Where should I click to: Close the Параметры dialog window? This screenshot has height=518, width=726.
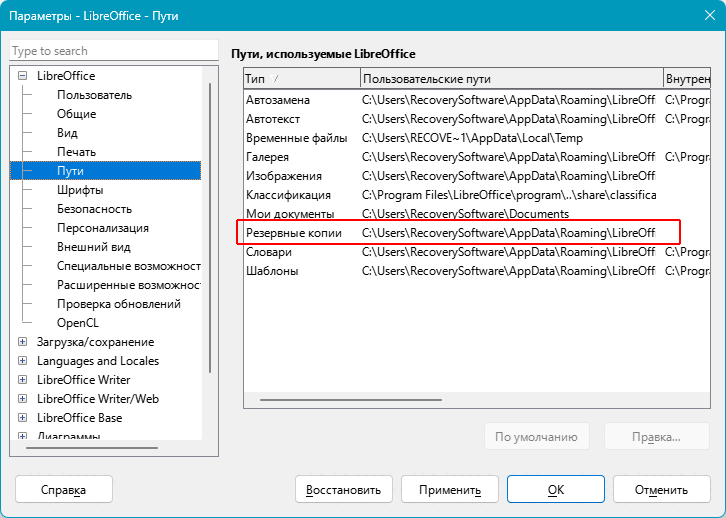pos(709,15)
